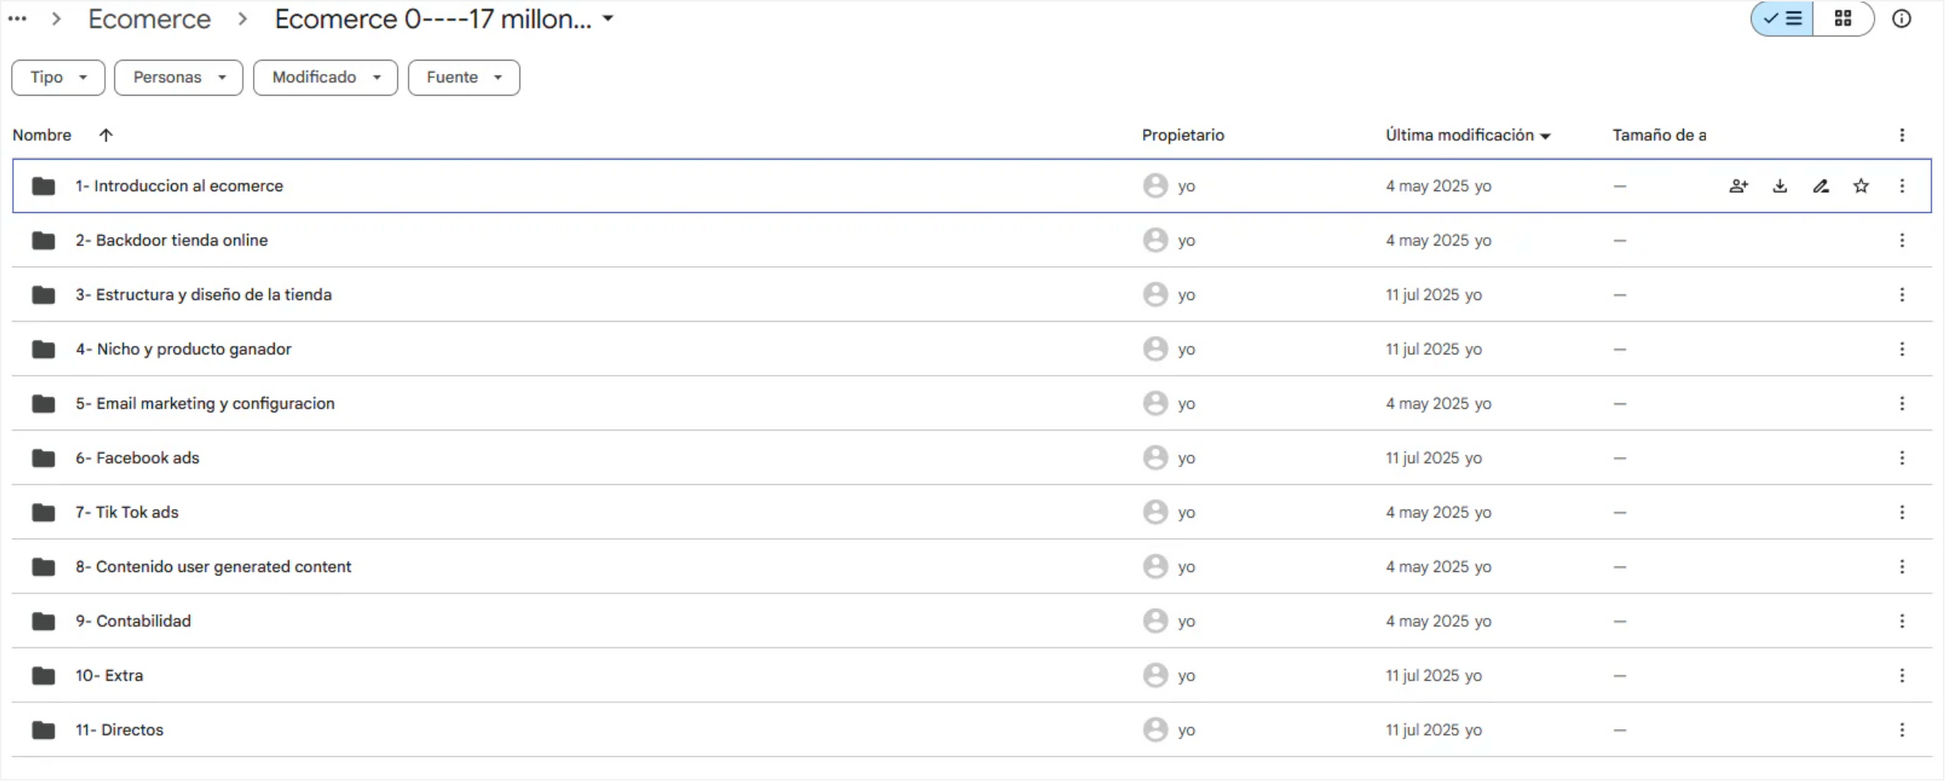Rename the Introduccion al ecomerce folder
This screenshot has height=782, width=1946.
(1820, 186)
